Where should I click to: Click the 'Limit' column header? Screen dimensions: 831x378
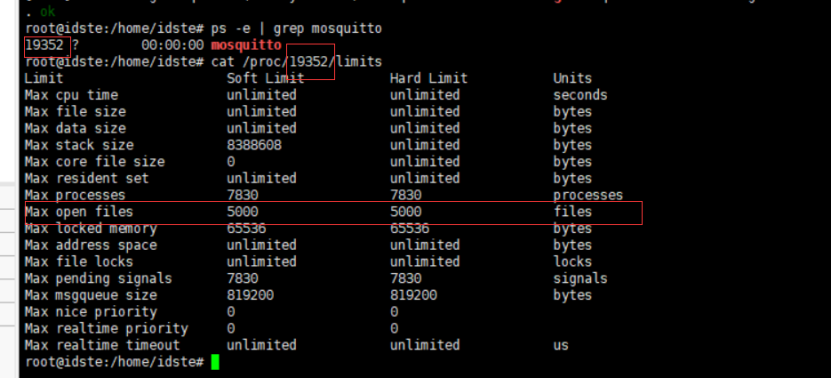44,78
